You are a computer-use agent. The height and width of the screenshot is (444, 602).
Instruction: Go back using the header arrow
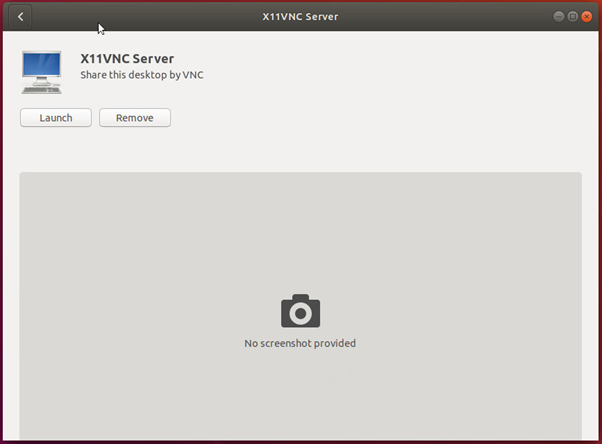coord(20,17)
